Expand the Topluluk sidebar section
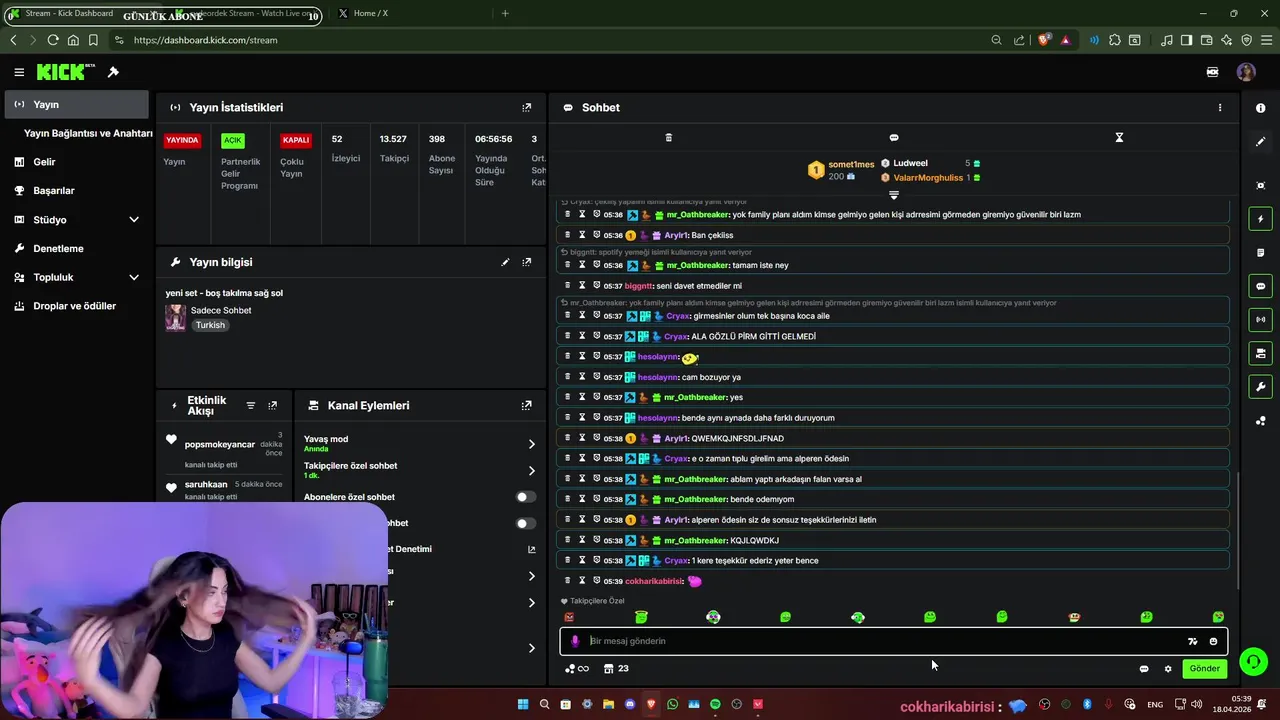This screenshot has height=720, width=1280. click(134, 277)
